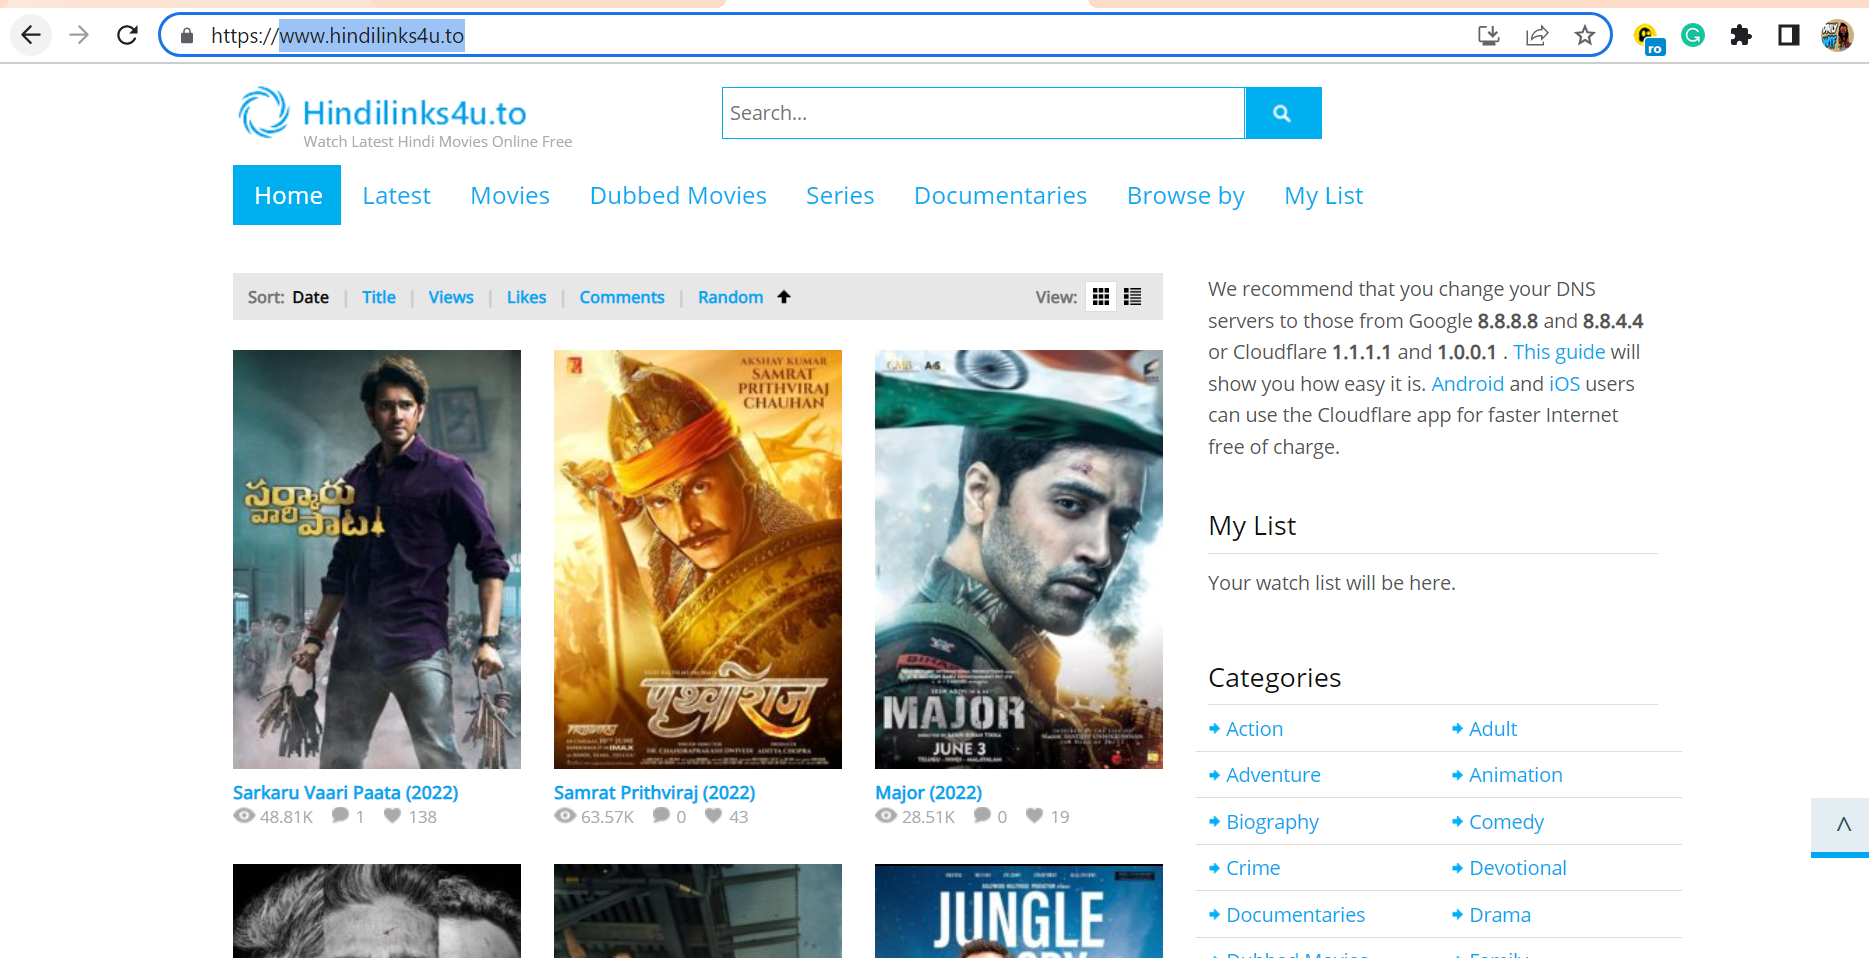Click the blue search magnifier button
The image size is (1869, 958).
1282,113
